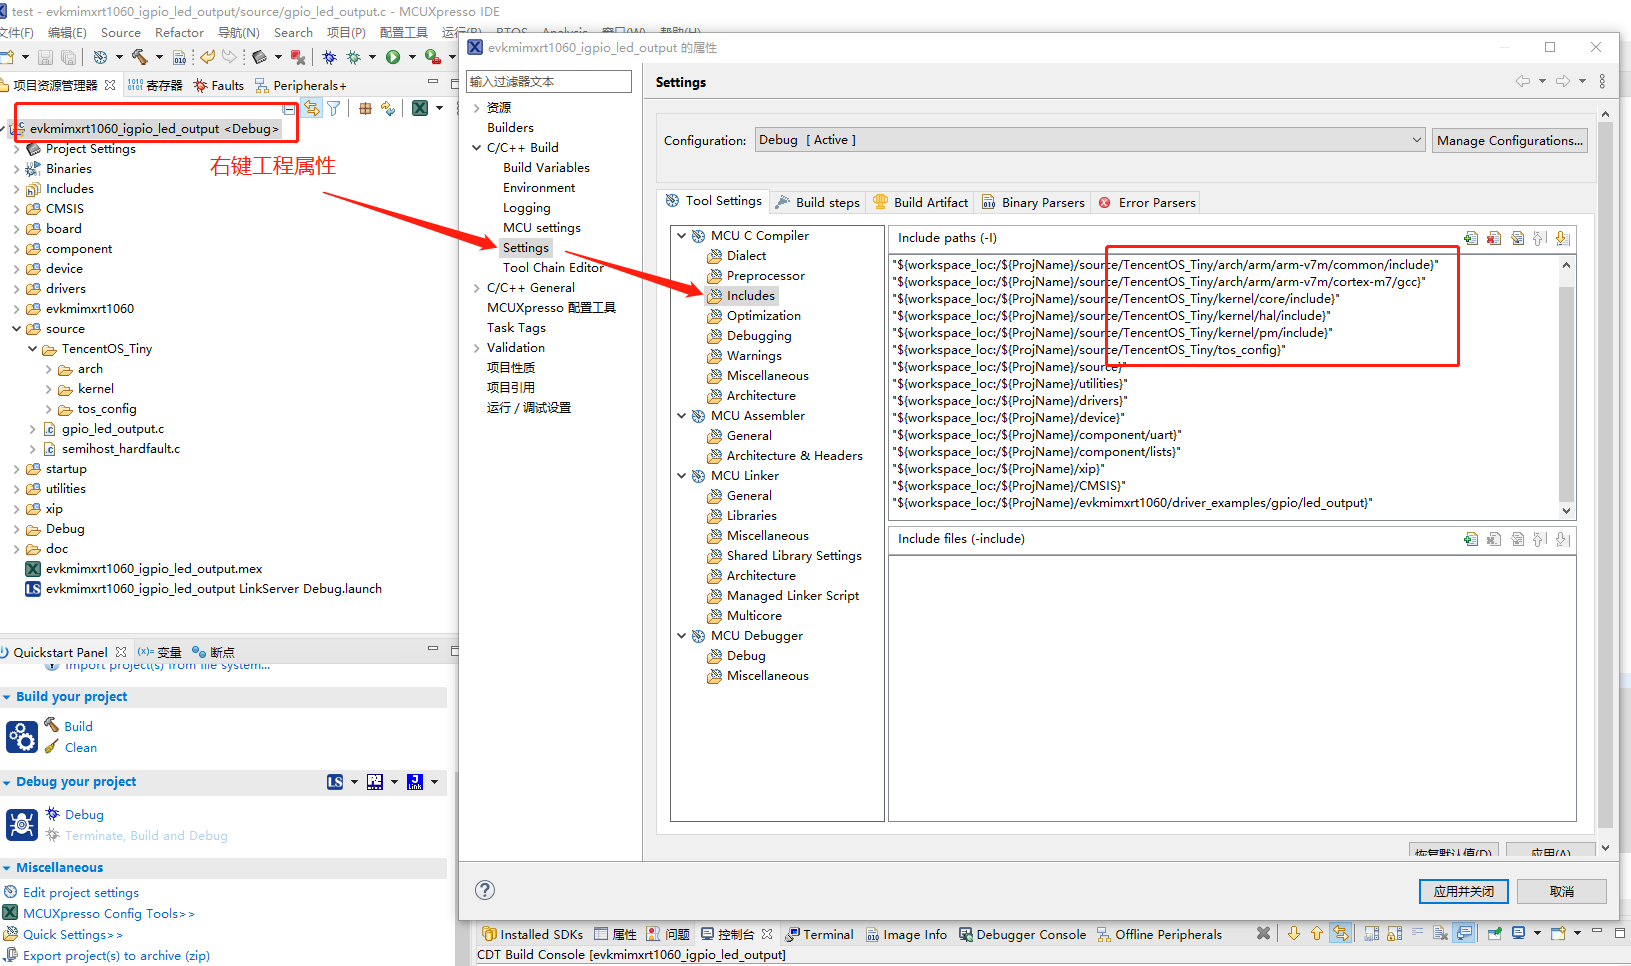Click the 010 binary file toolbar icon
This screenshot has width=1631, height=966.
coord(179,57)
